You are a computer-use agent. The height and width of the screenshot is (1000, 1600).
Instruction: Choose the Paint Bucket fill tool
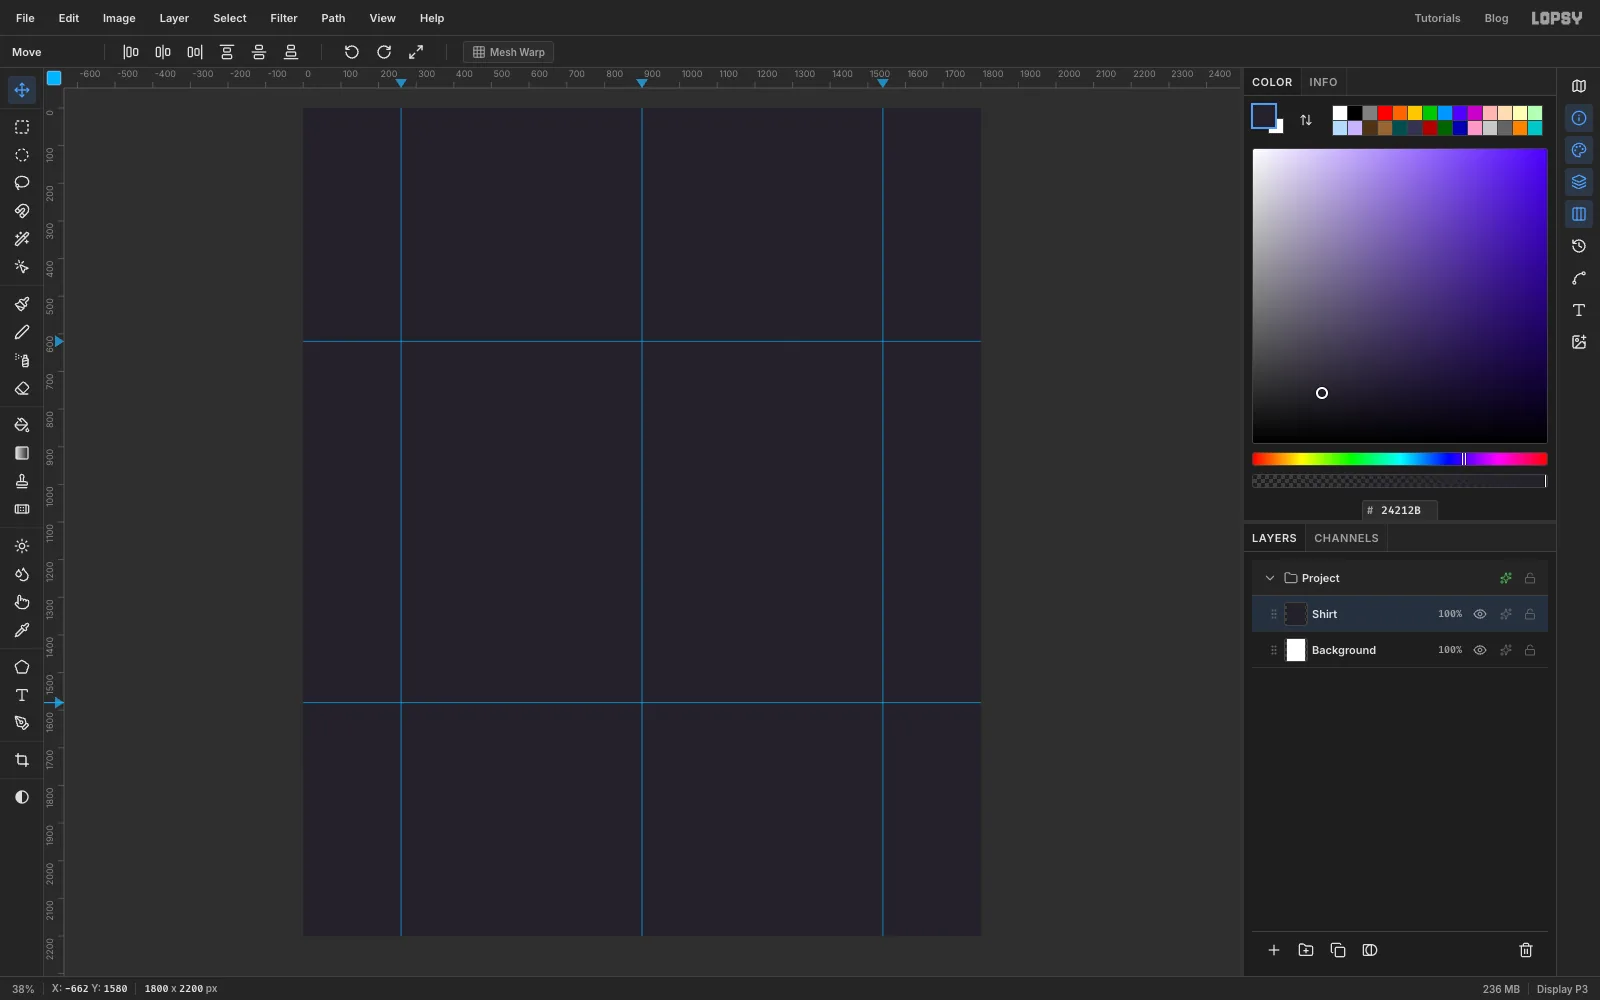tap(21, 425)
